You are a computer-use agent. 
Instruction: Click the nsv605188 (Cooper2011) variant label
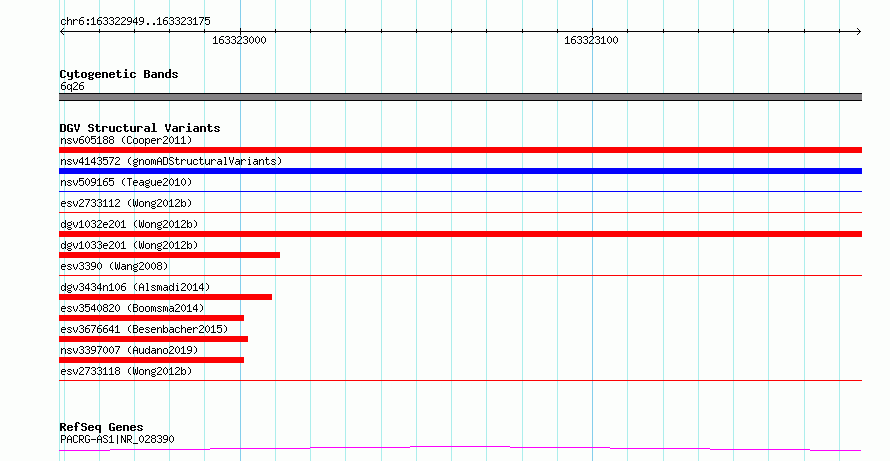click(126, 140)
